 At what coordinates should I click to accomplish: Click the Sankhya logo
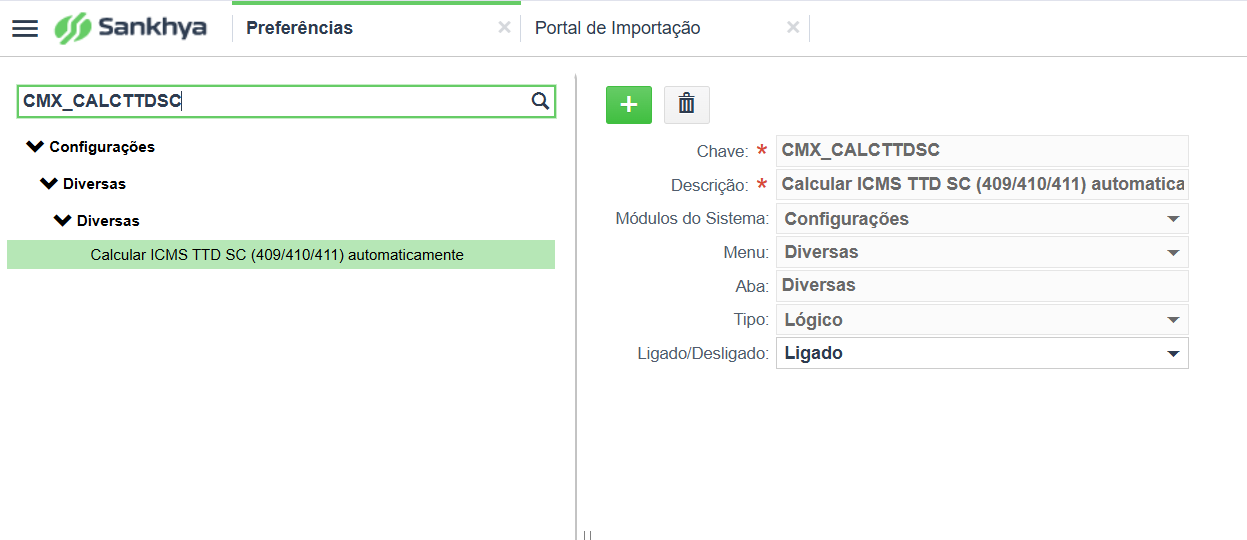[x=131, y=28]
